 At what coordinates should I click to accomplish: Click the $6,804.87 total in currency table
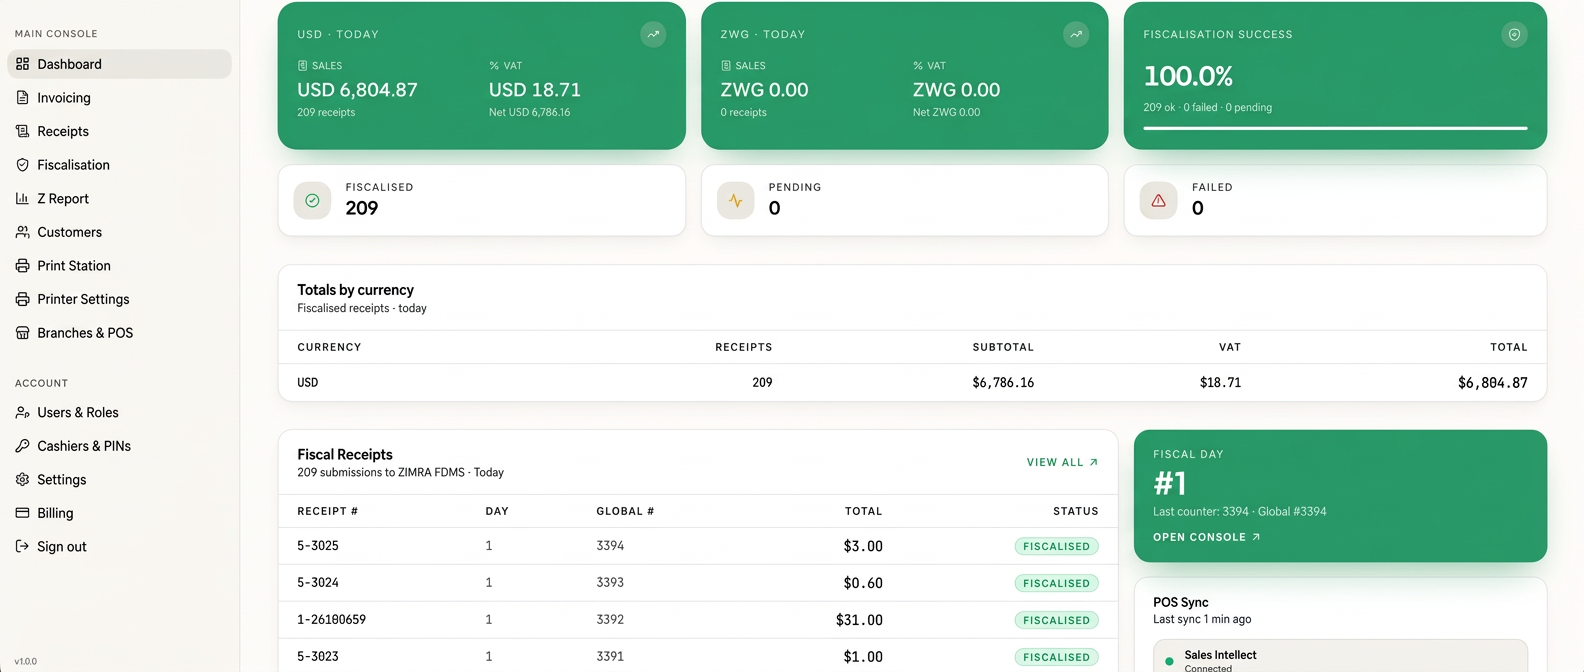click(1492, 383)
